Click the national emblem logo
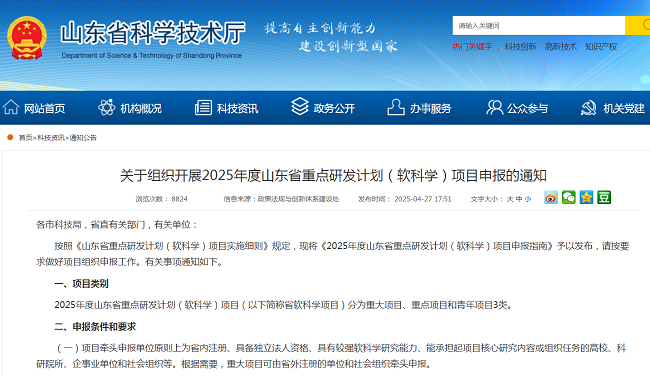 [27, 38]
